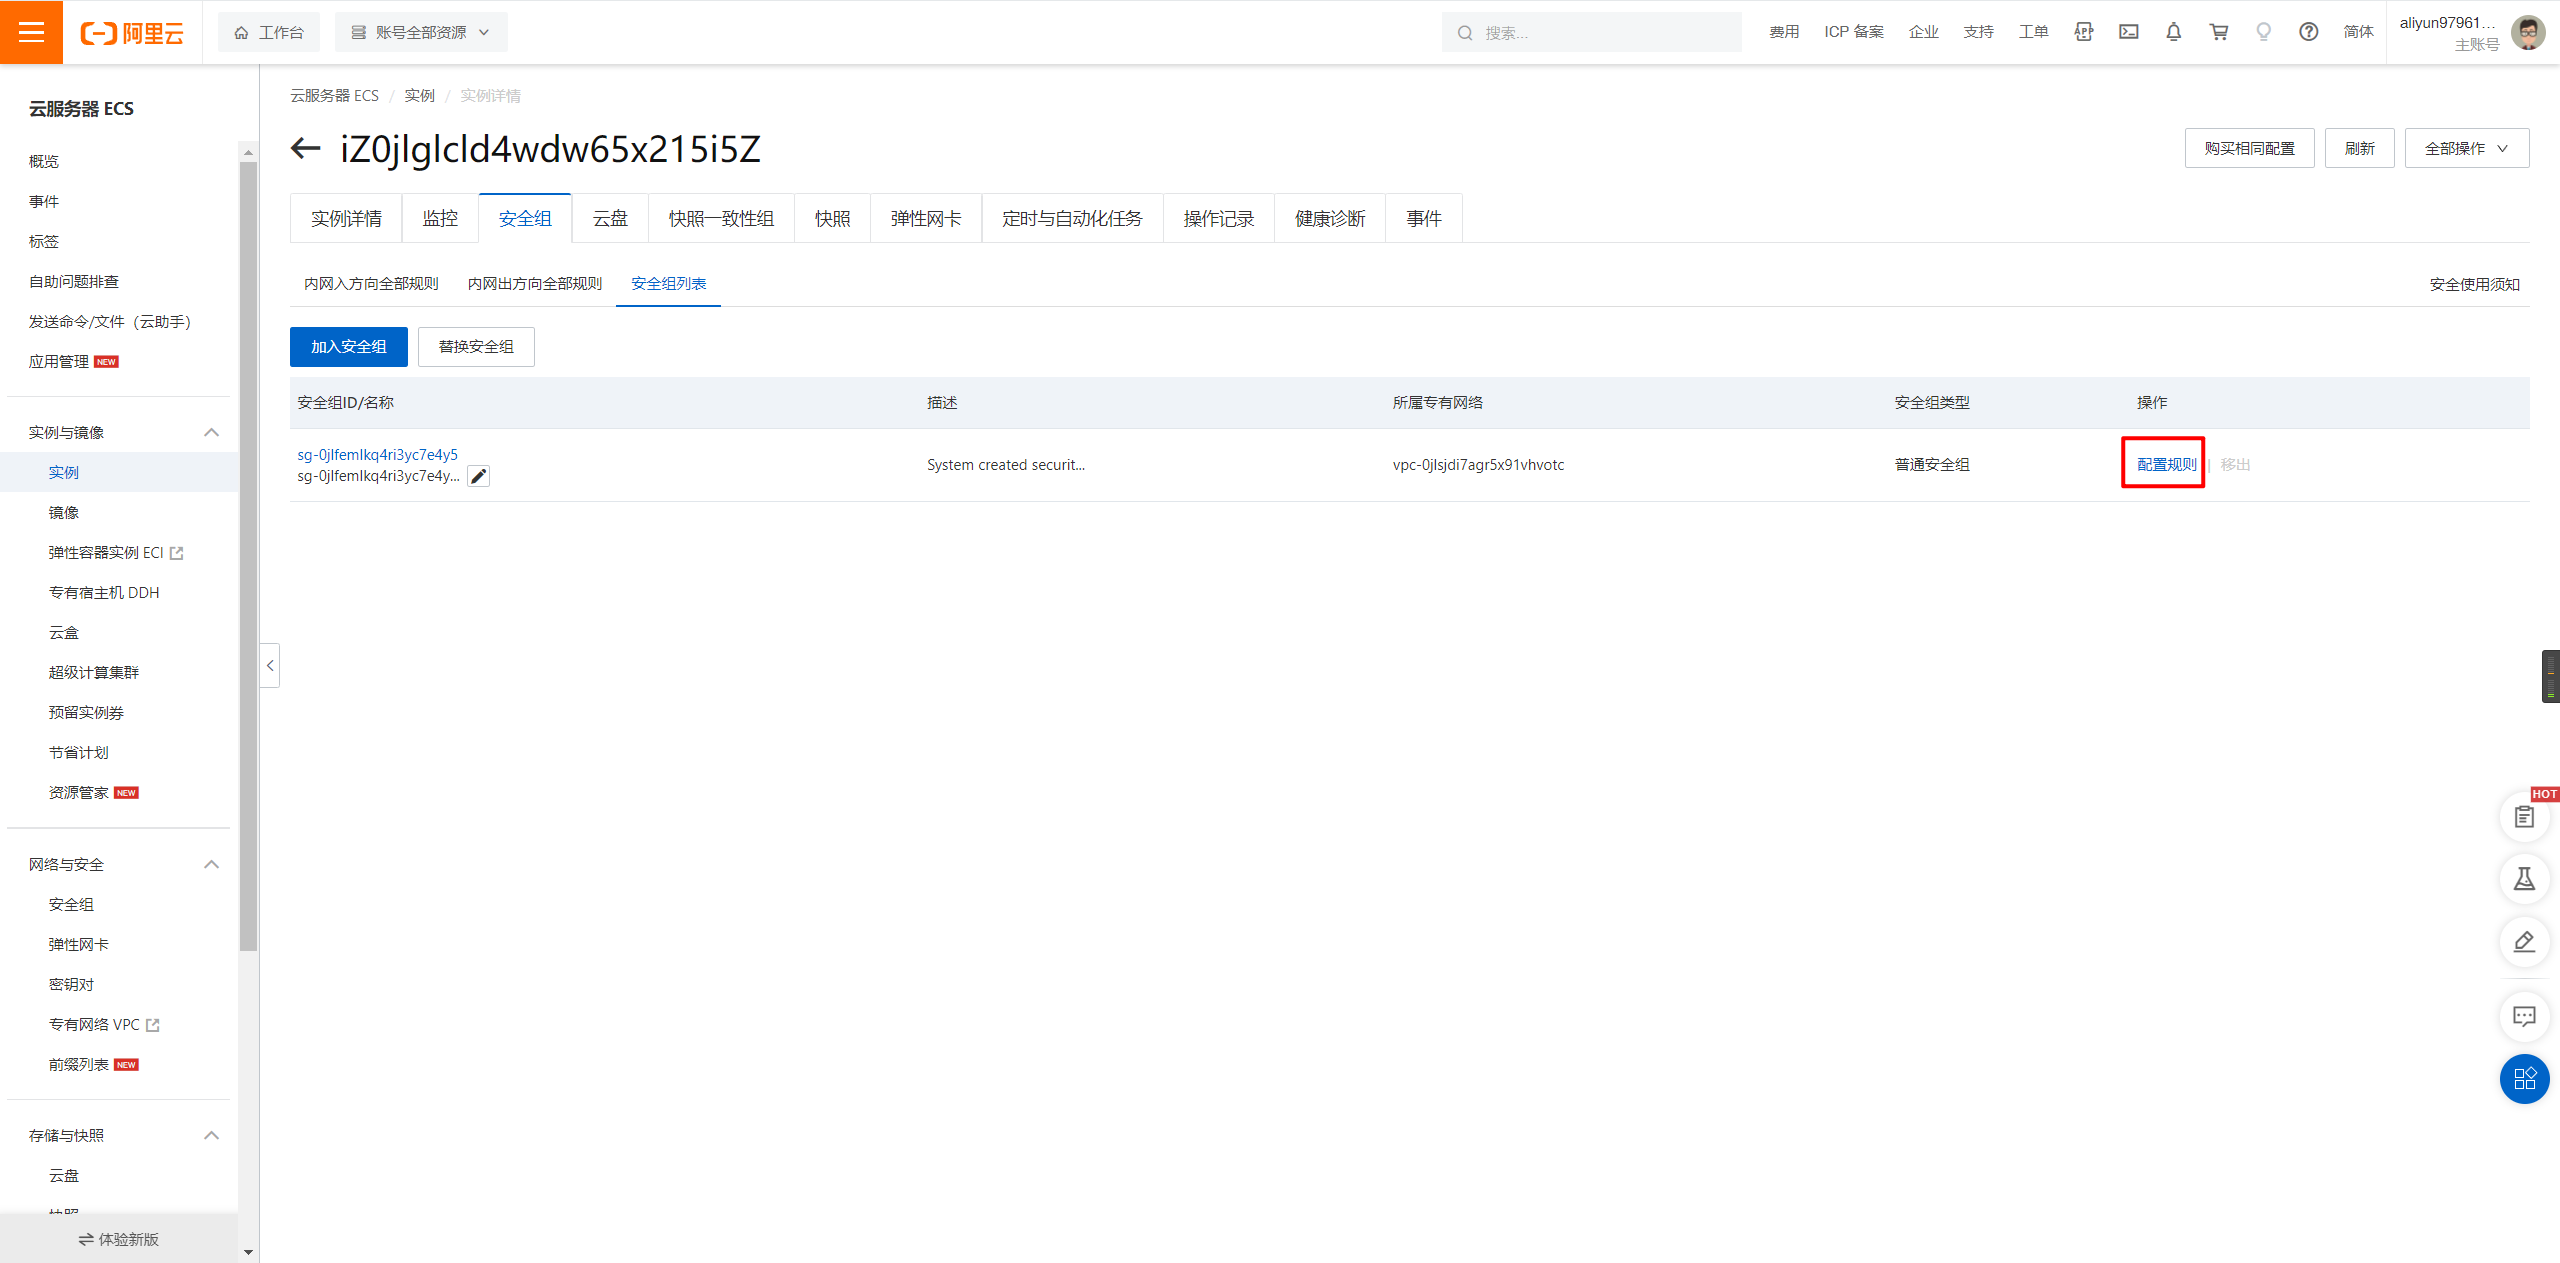The height and width of the screenshot is (1263, 2560).
Task: Click the pencil feedback floating icon
Action: (x=2525, y=941)
